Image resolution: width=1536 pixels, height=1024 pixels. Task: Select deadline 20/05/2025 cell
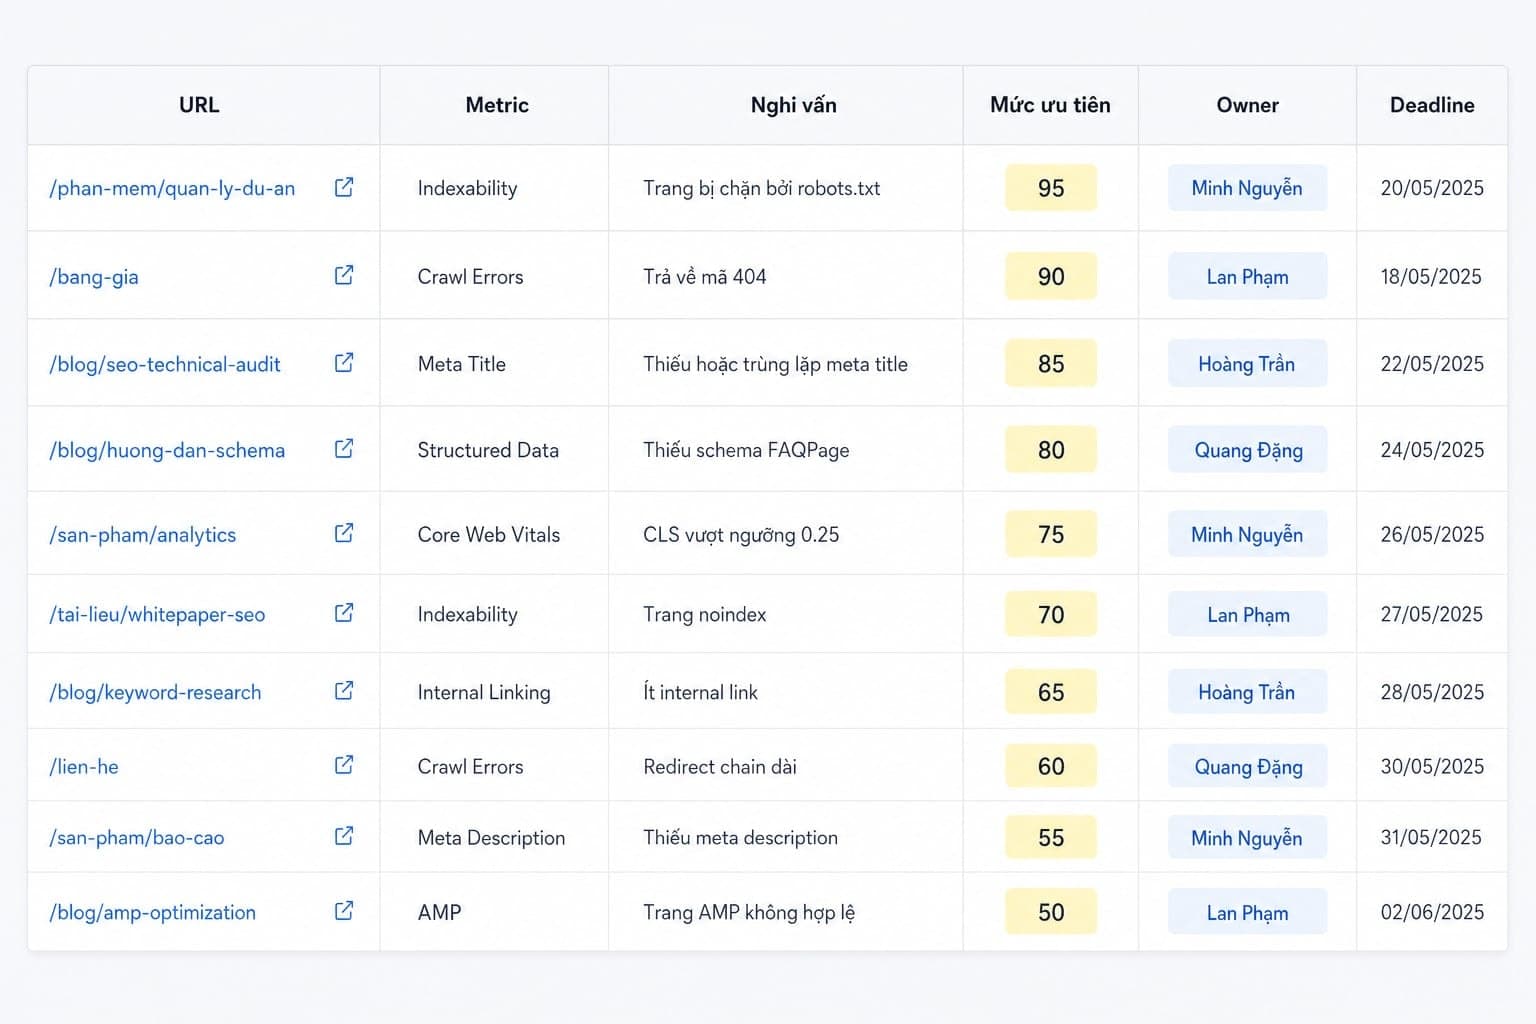pos(1432,188)
